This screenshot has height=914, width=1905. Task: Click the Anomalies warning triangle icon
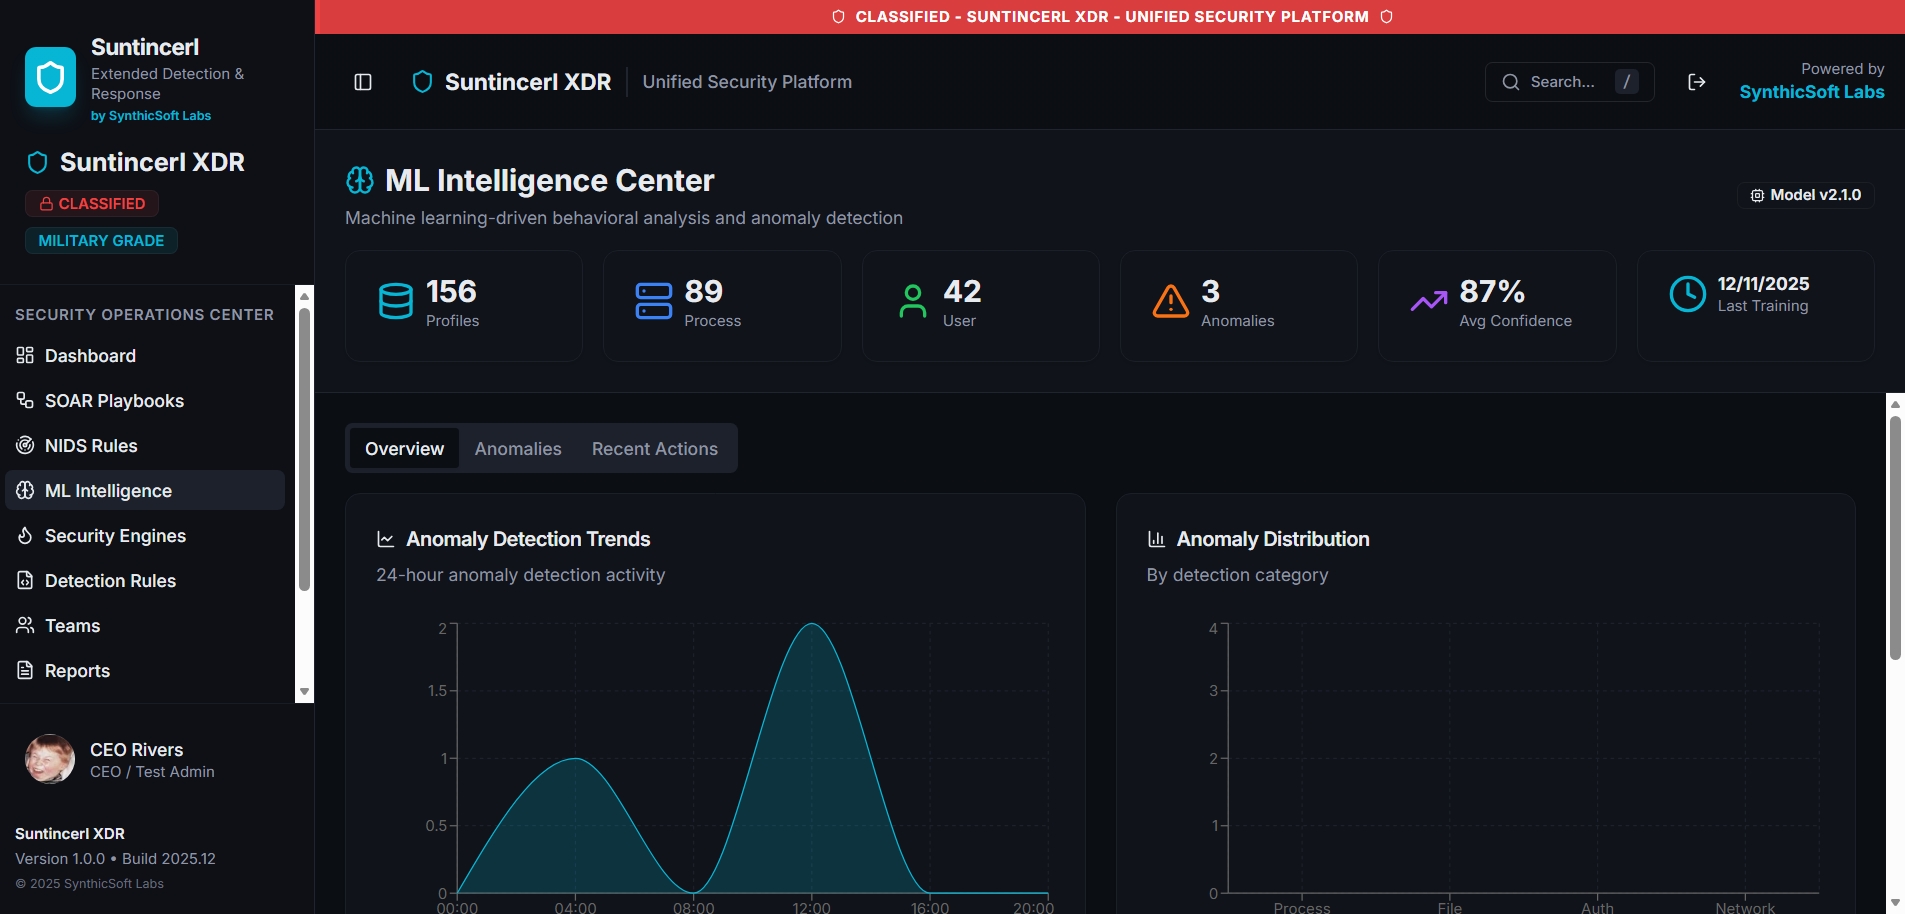pyautogui.click(x=1172, y=300)
